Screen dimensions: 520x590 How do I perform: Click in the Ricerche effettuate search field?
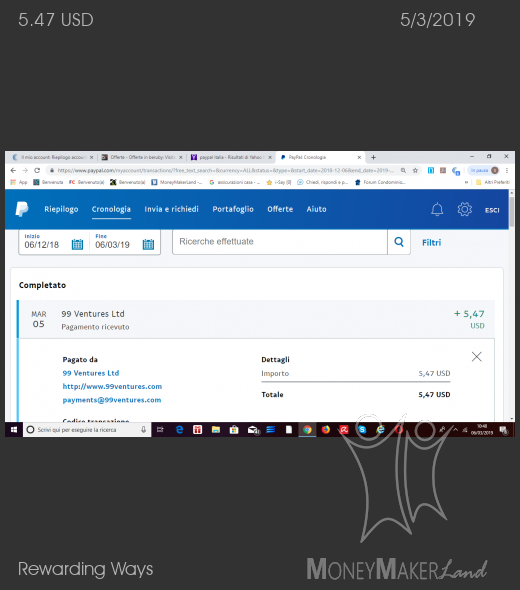[280, 242]
